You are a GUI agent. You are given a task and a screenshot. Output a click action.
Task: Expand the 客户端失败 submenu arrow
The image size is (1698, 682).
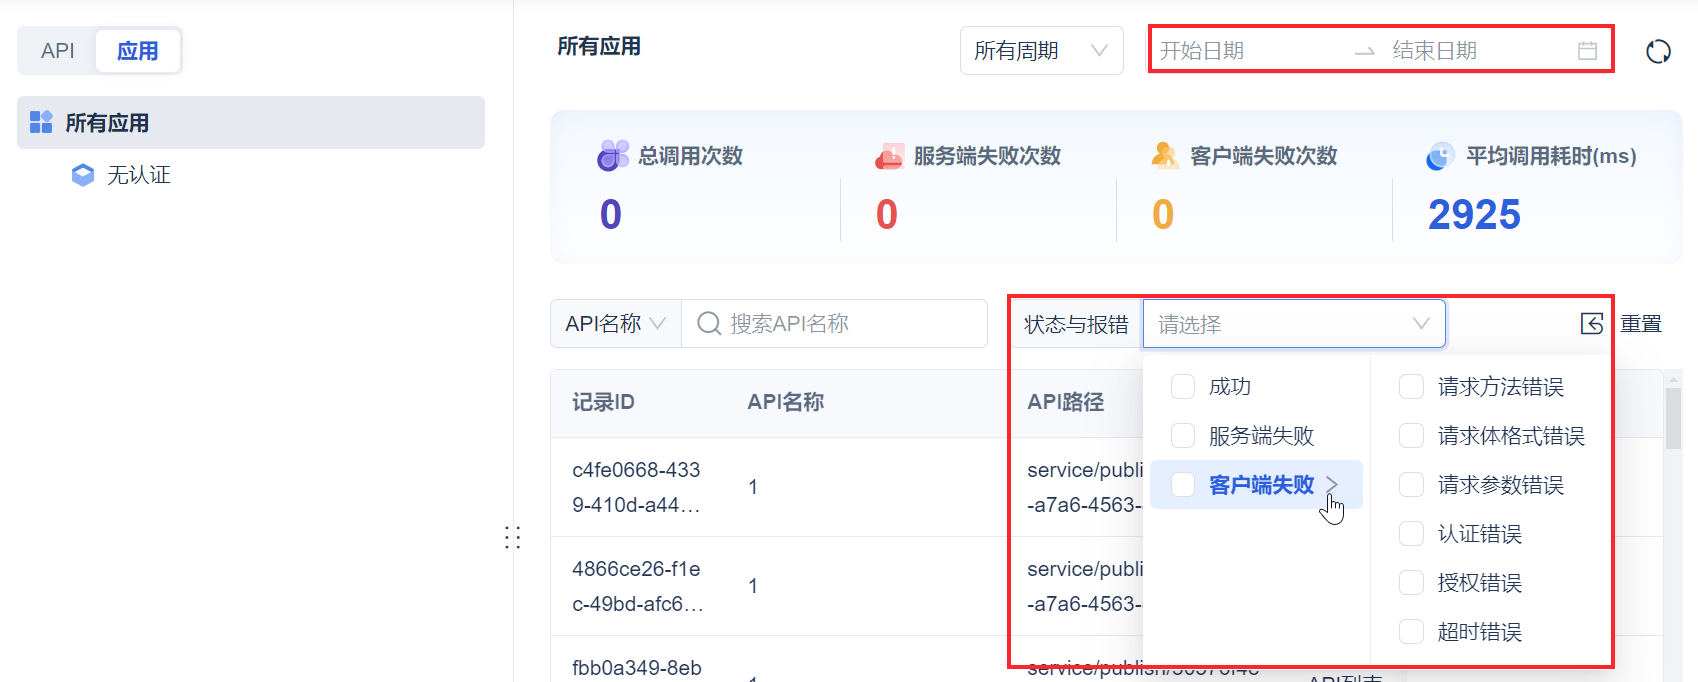point(1332,484)
